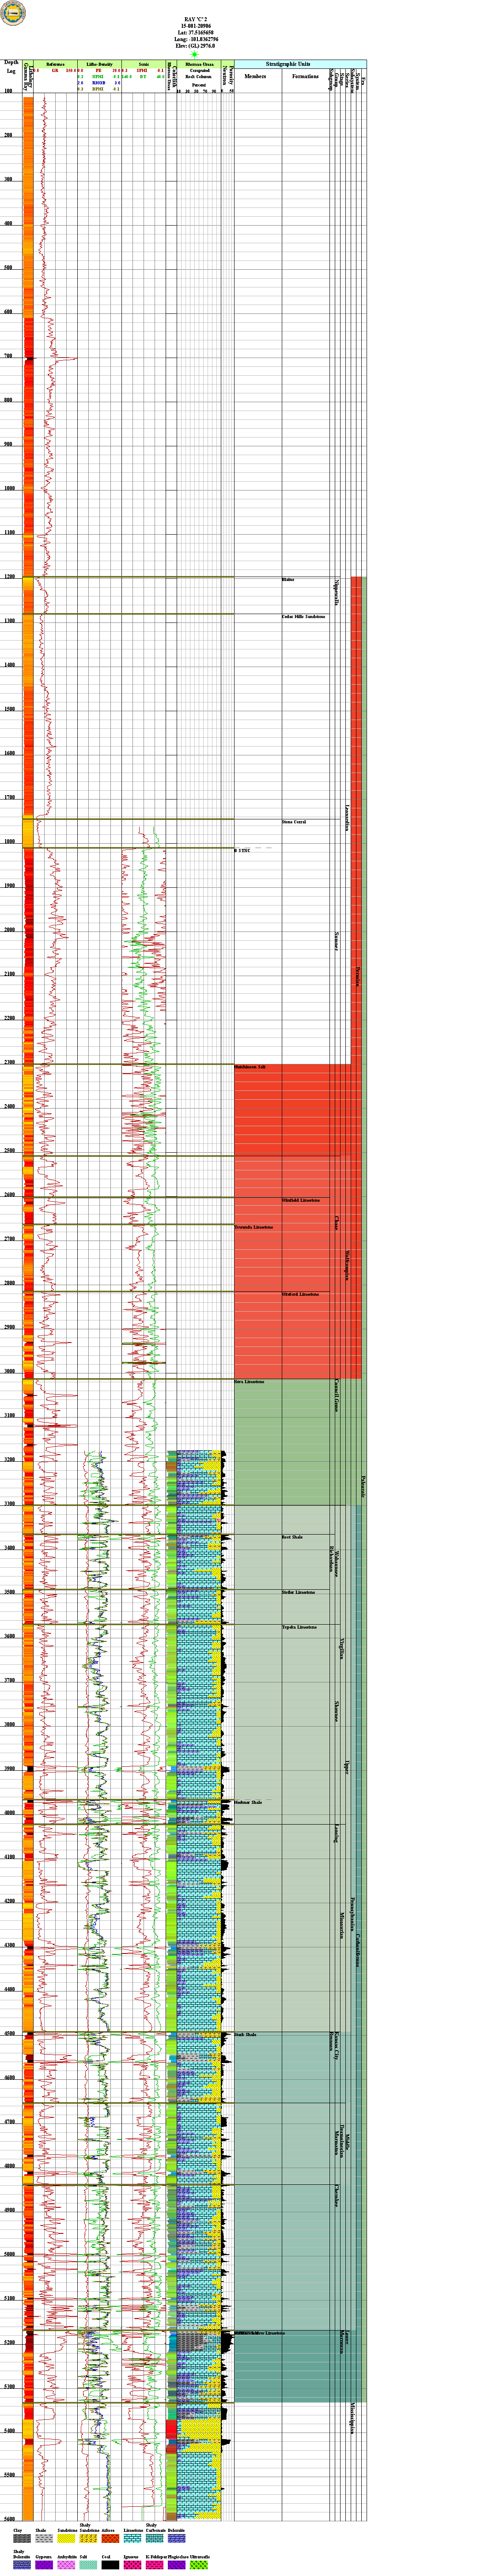Click the 5000 depth marker

10,2255
